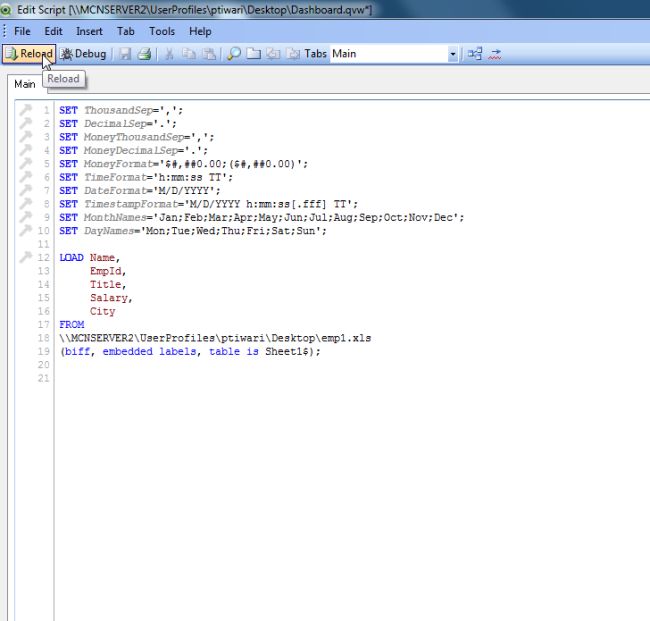Click the DecimalSep text on line 2
Viewport: 650px width, 621px height.
coord(115,124)
